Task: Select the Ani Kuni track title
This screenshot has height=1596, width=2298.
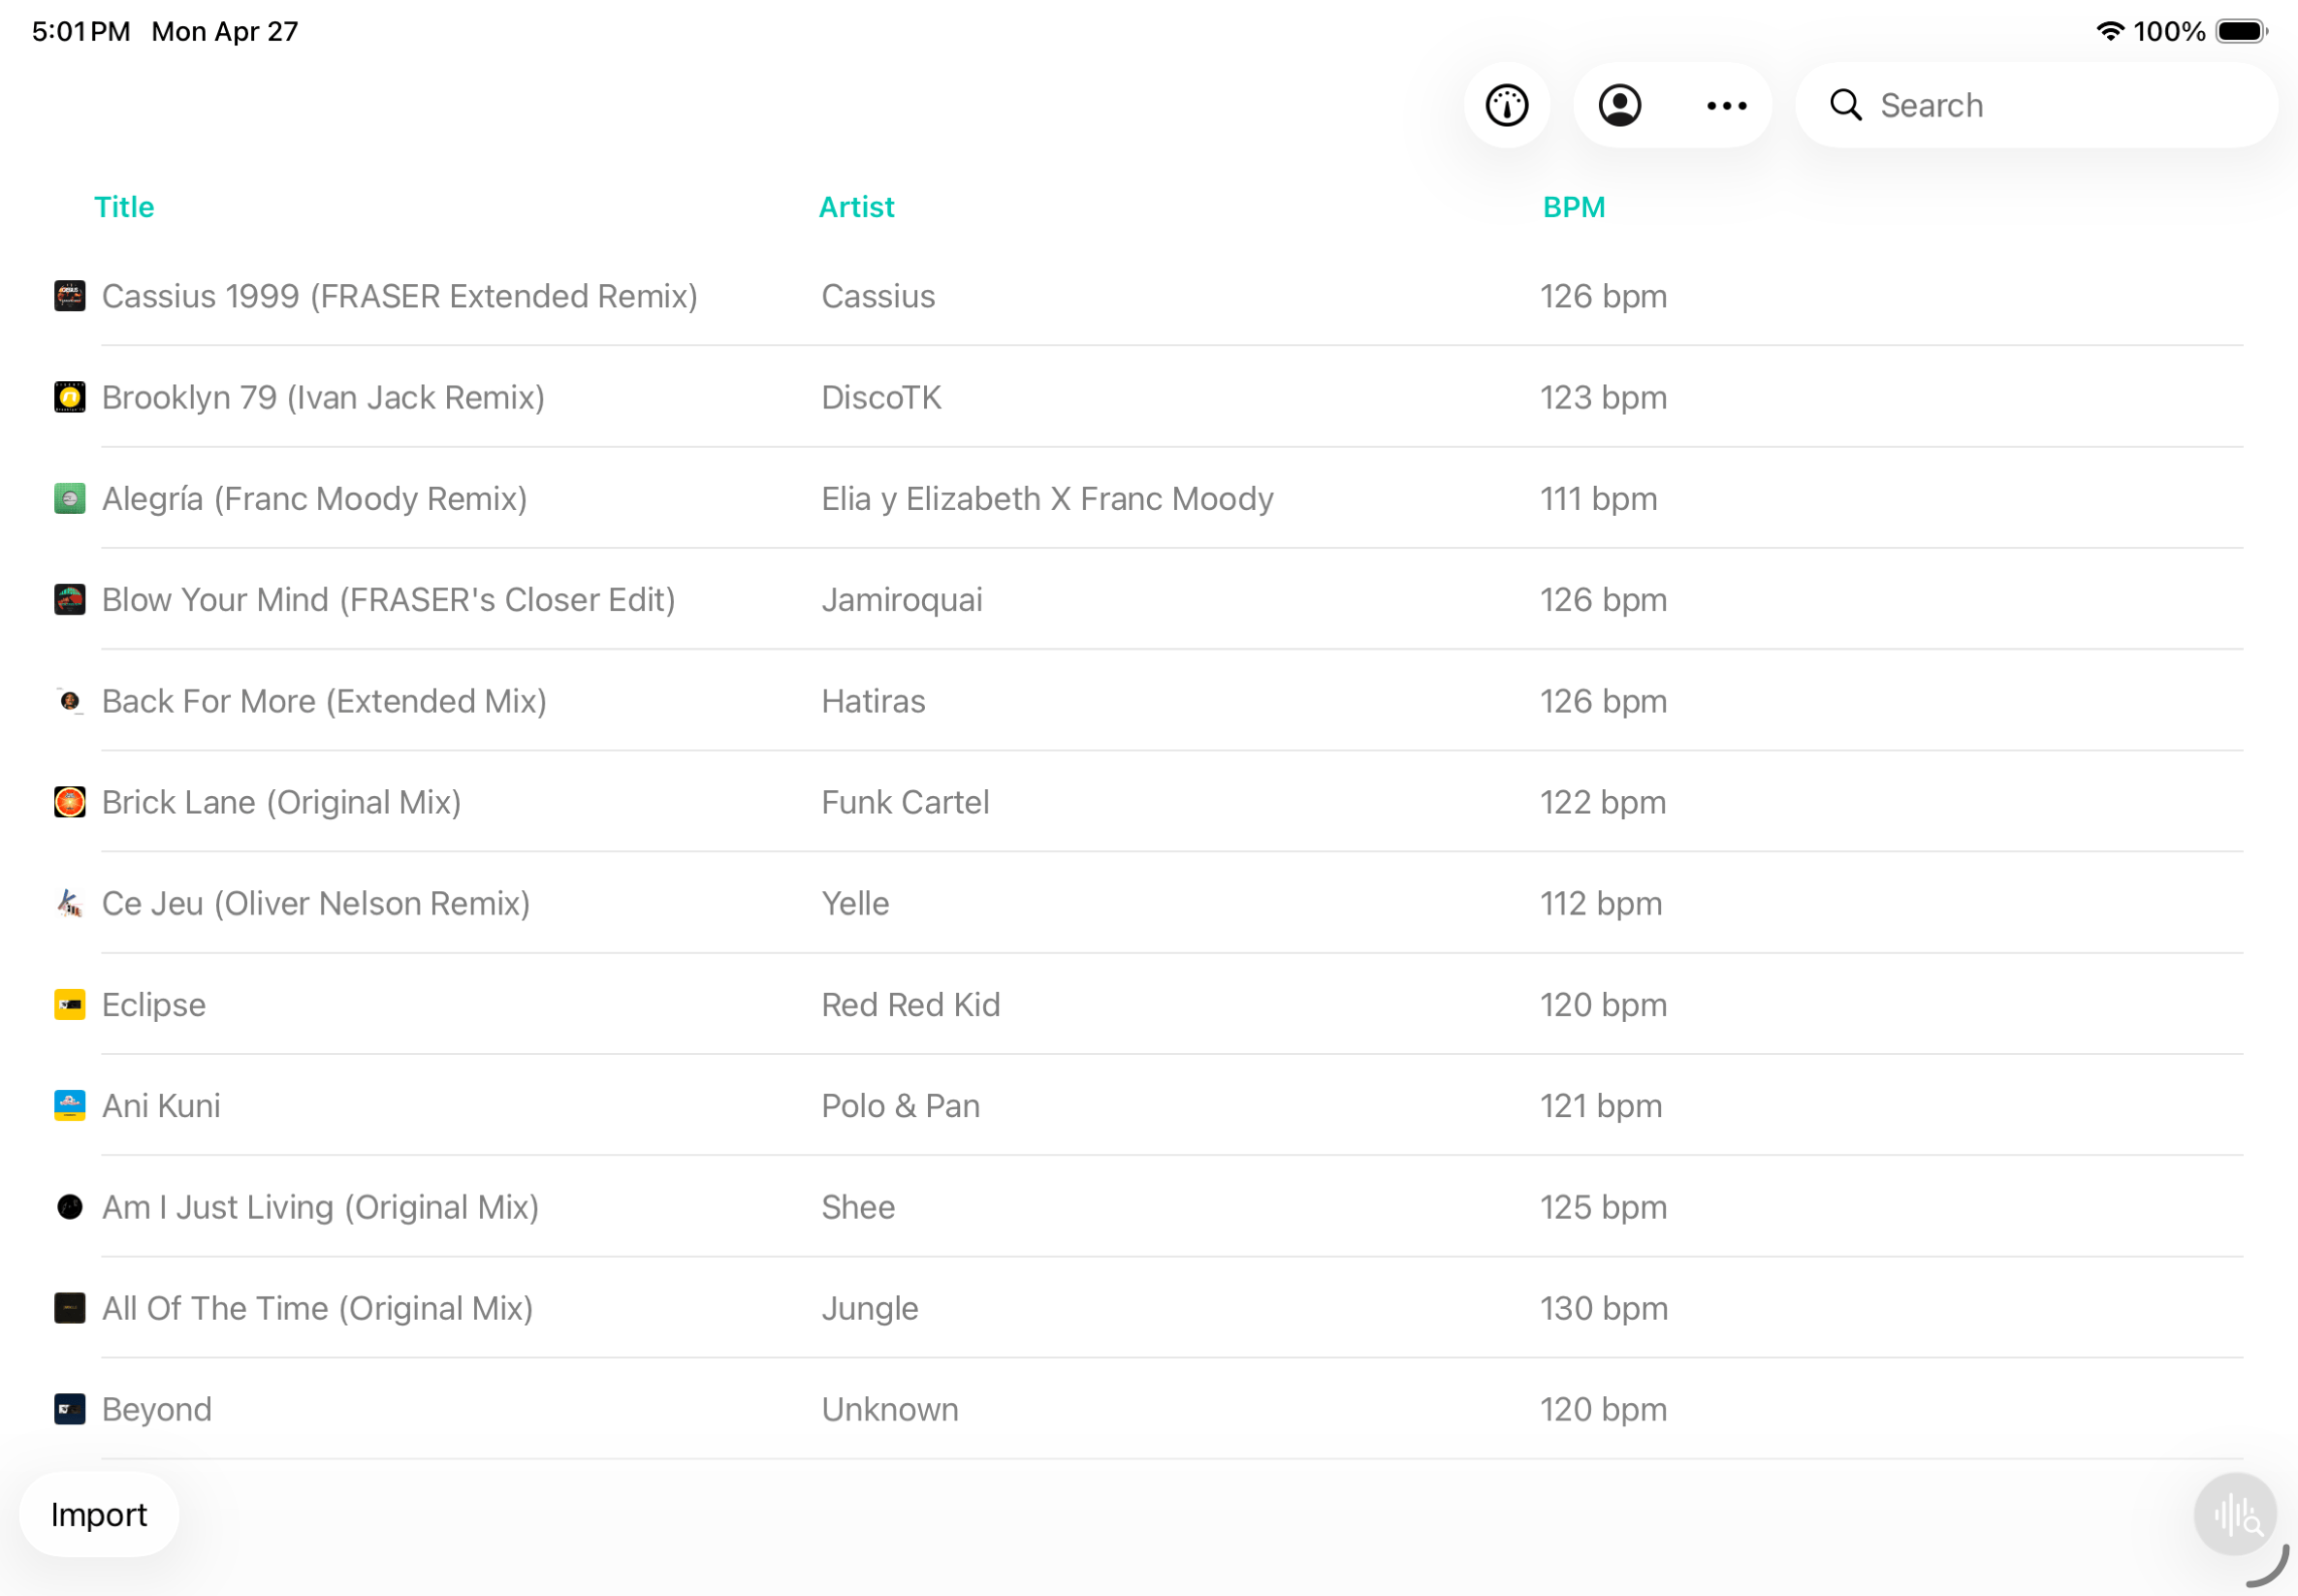Action: coord(161,1105)
